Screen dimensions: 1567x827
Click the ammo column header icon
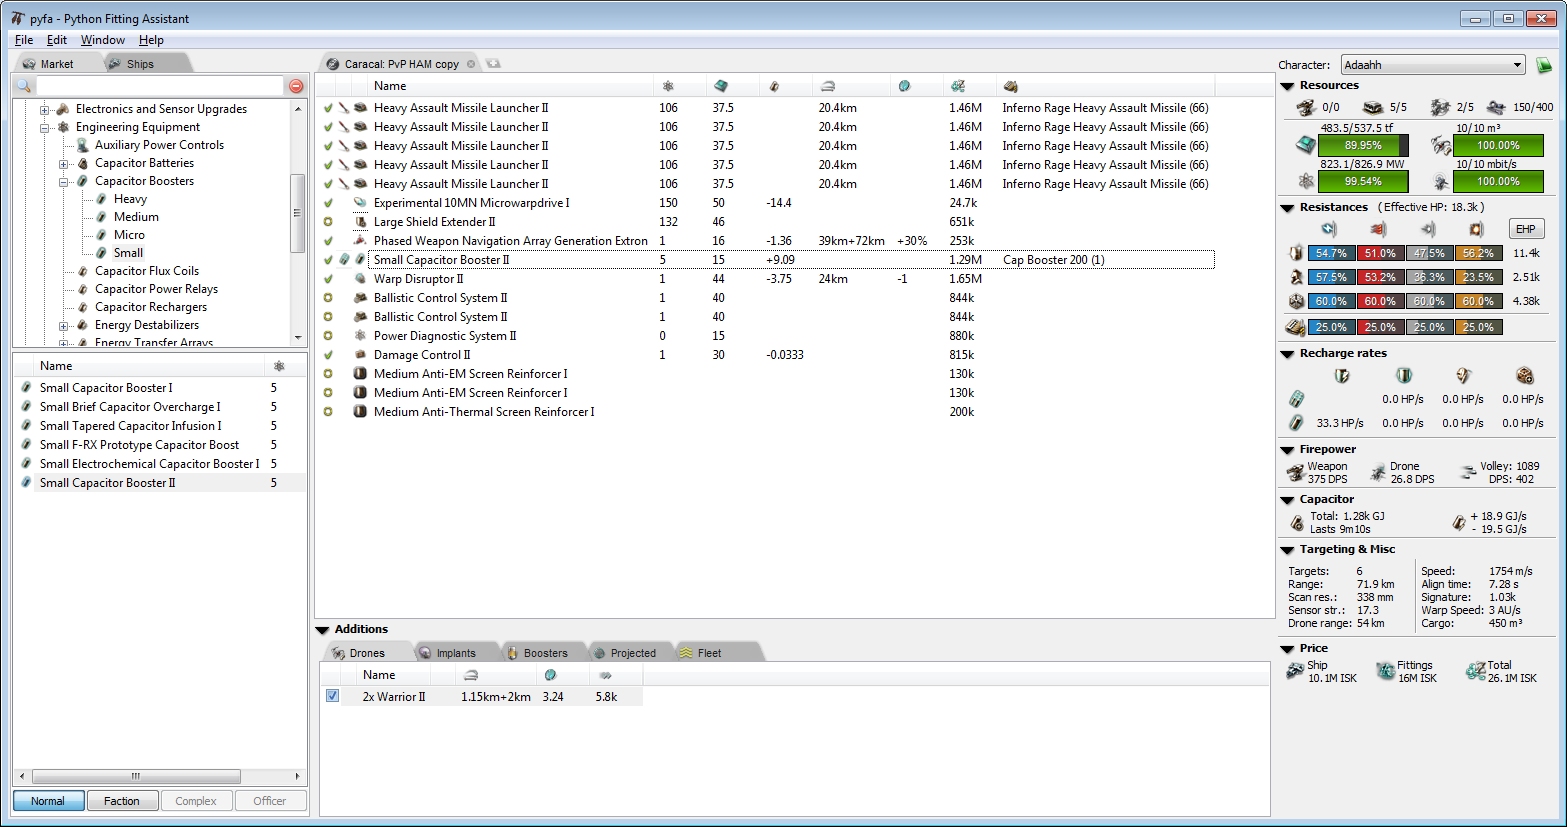point(1010,87)
